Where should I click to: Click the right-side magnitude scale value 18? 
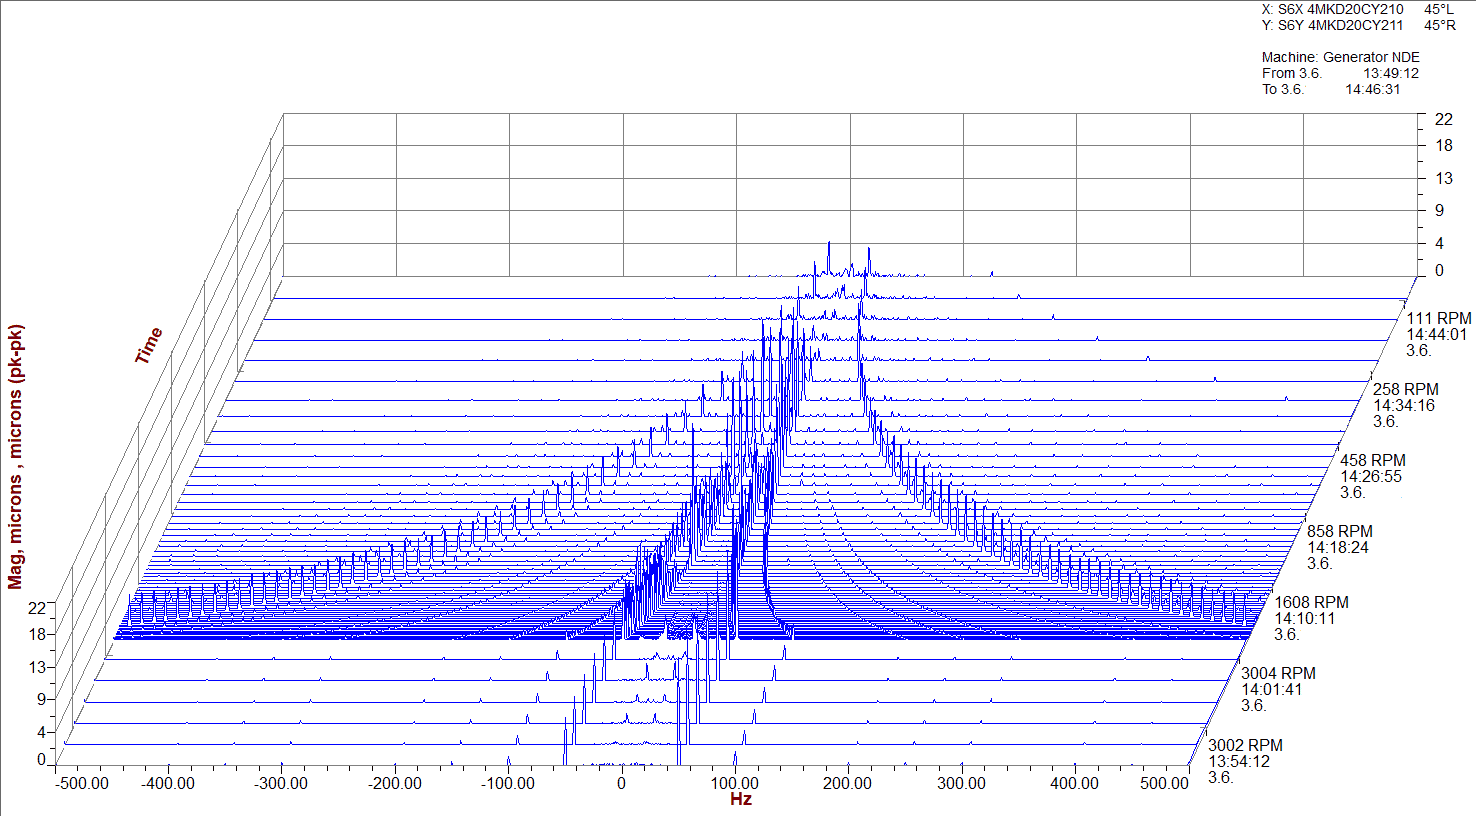coord(1444,145)
